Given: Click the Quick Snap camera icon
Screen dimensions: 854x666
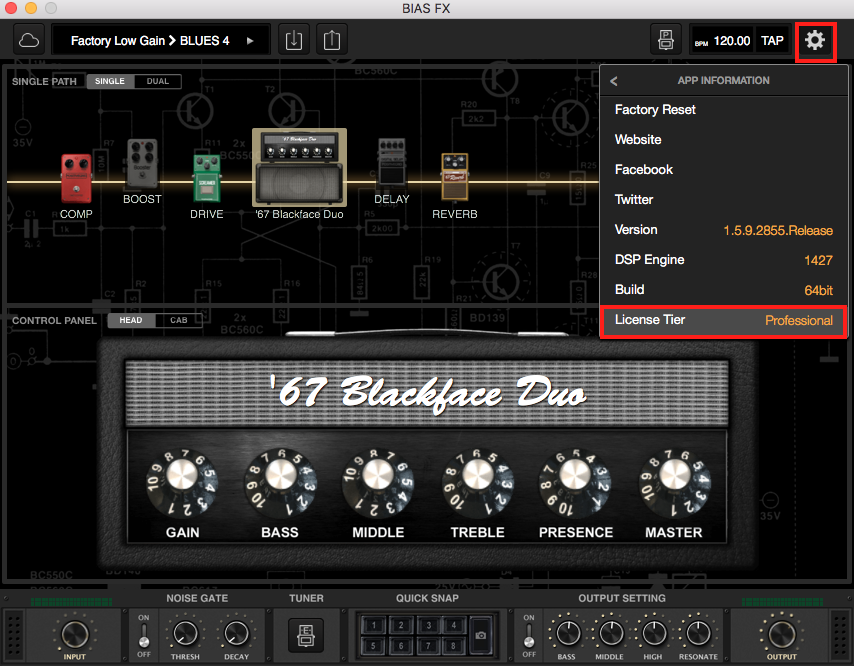Looking at the screenshot, I should tap(482, 635).
